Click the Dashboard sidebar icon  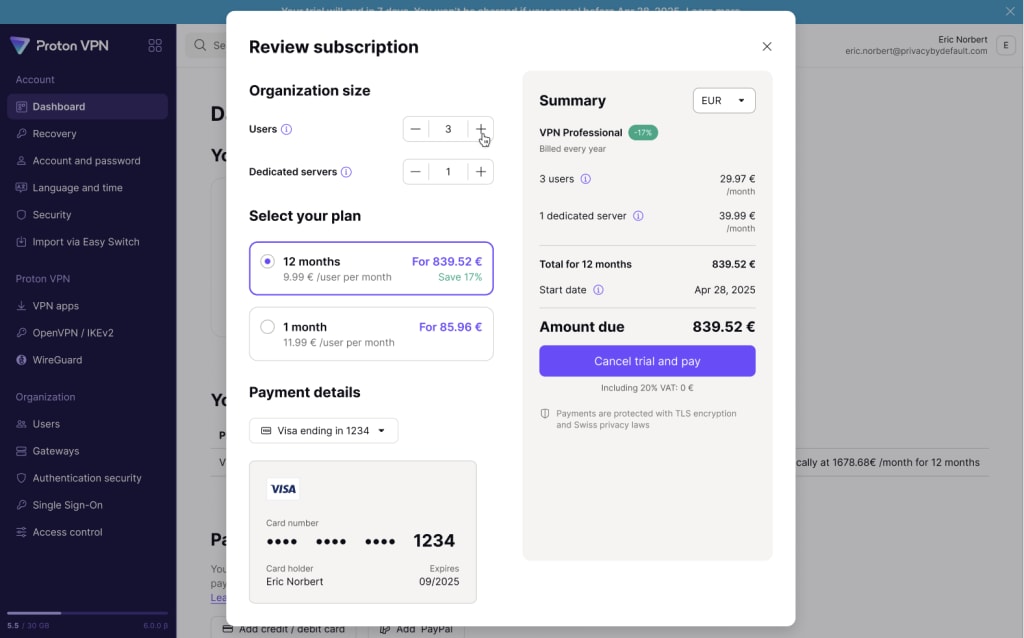coord(21,106)
